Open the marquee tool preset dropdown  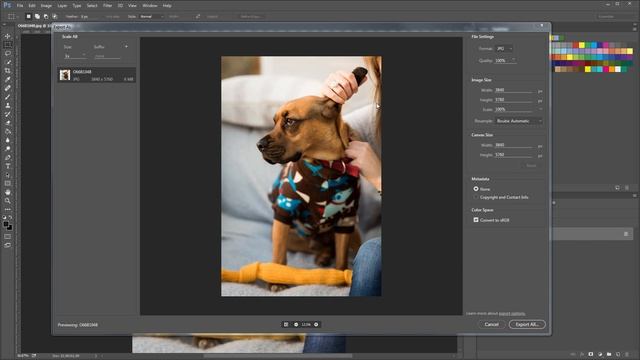13,16
